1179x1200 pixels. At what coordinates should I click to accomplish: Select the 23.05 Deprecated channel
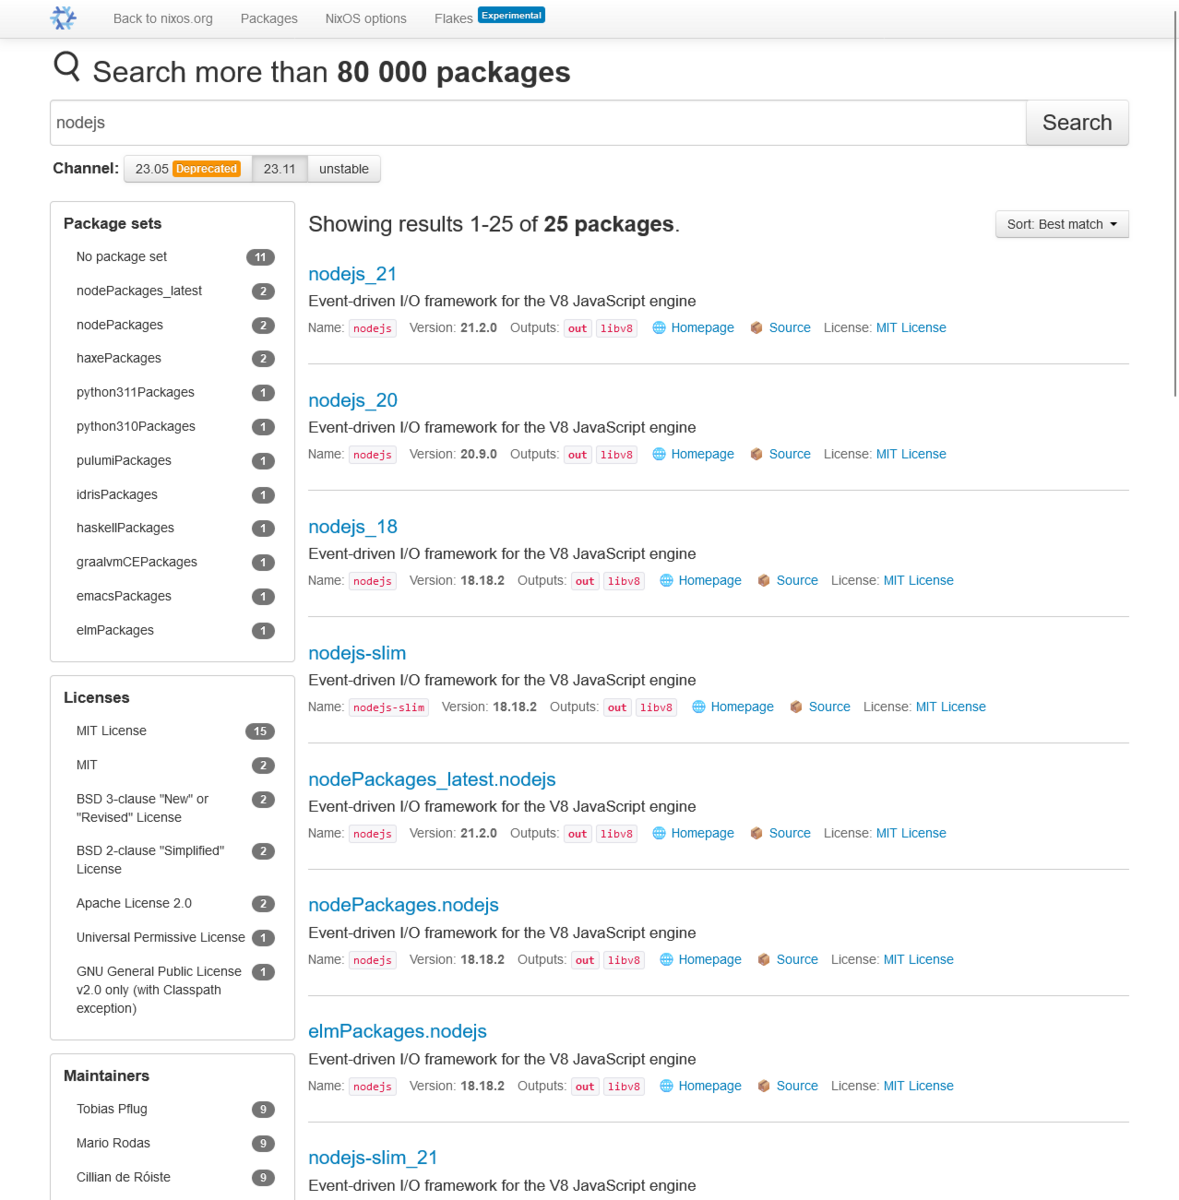point(187,169)
